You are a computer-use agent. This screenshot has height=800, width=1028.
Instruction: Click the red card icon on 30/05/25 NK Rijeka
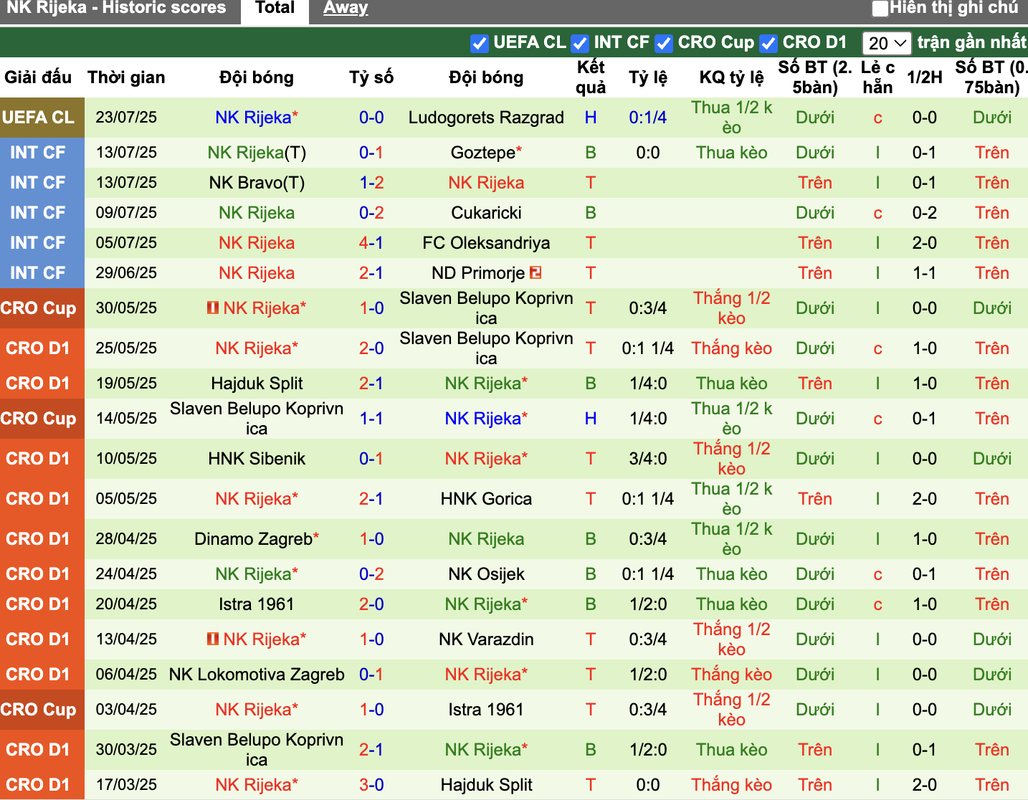click(x=212, y=307)
